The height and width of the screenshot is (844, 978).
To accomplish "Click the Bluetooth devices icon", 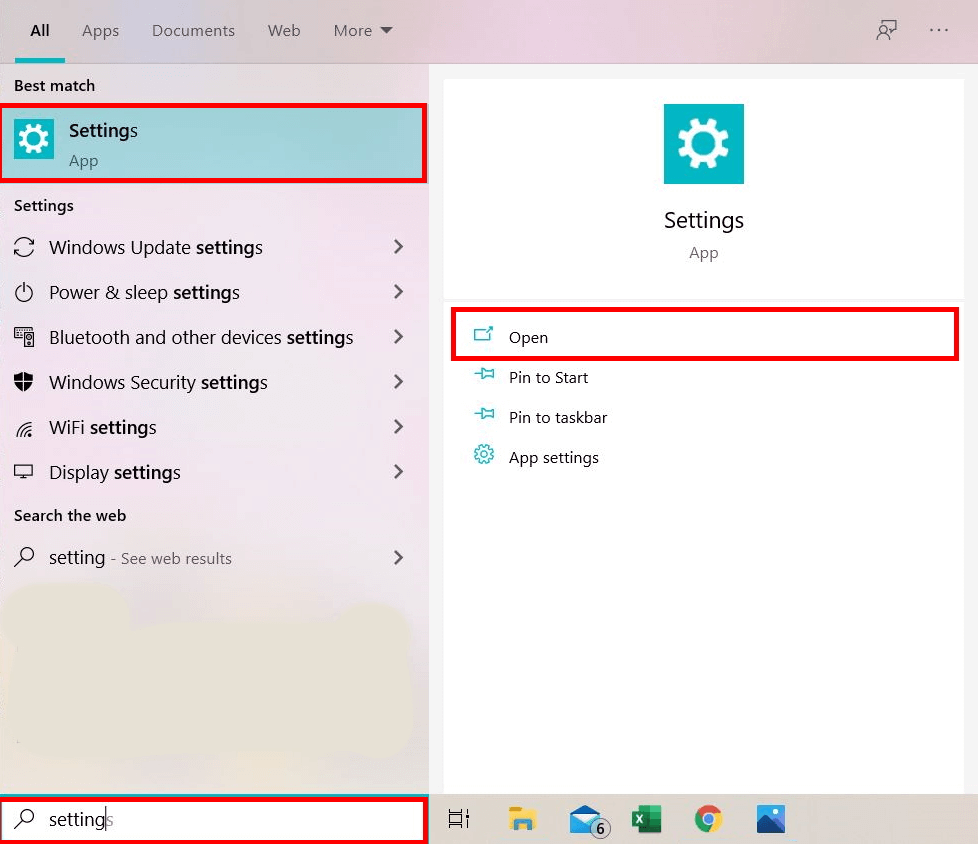I will click(24, 337).
